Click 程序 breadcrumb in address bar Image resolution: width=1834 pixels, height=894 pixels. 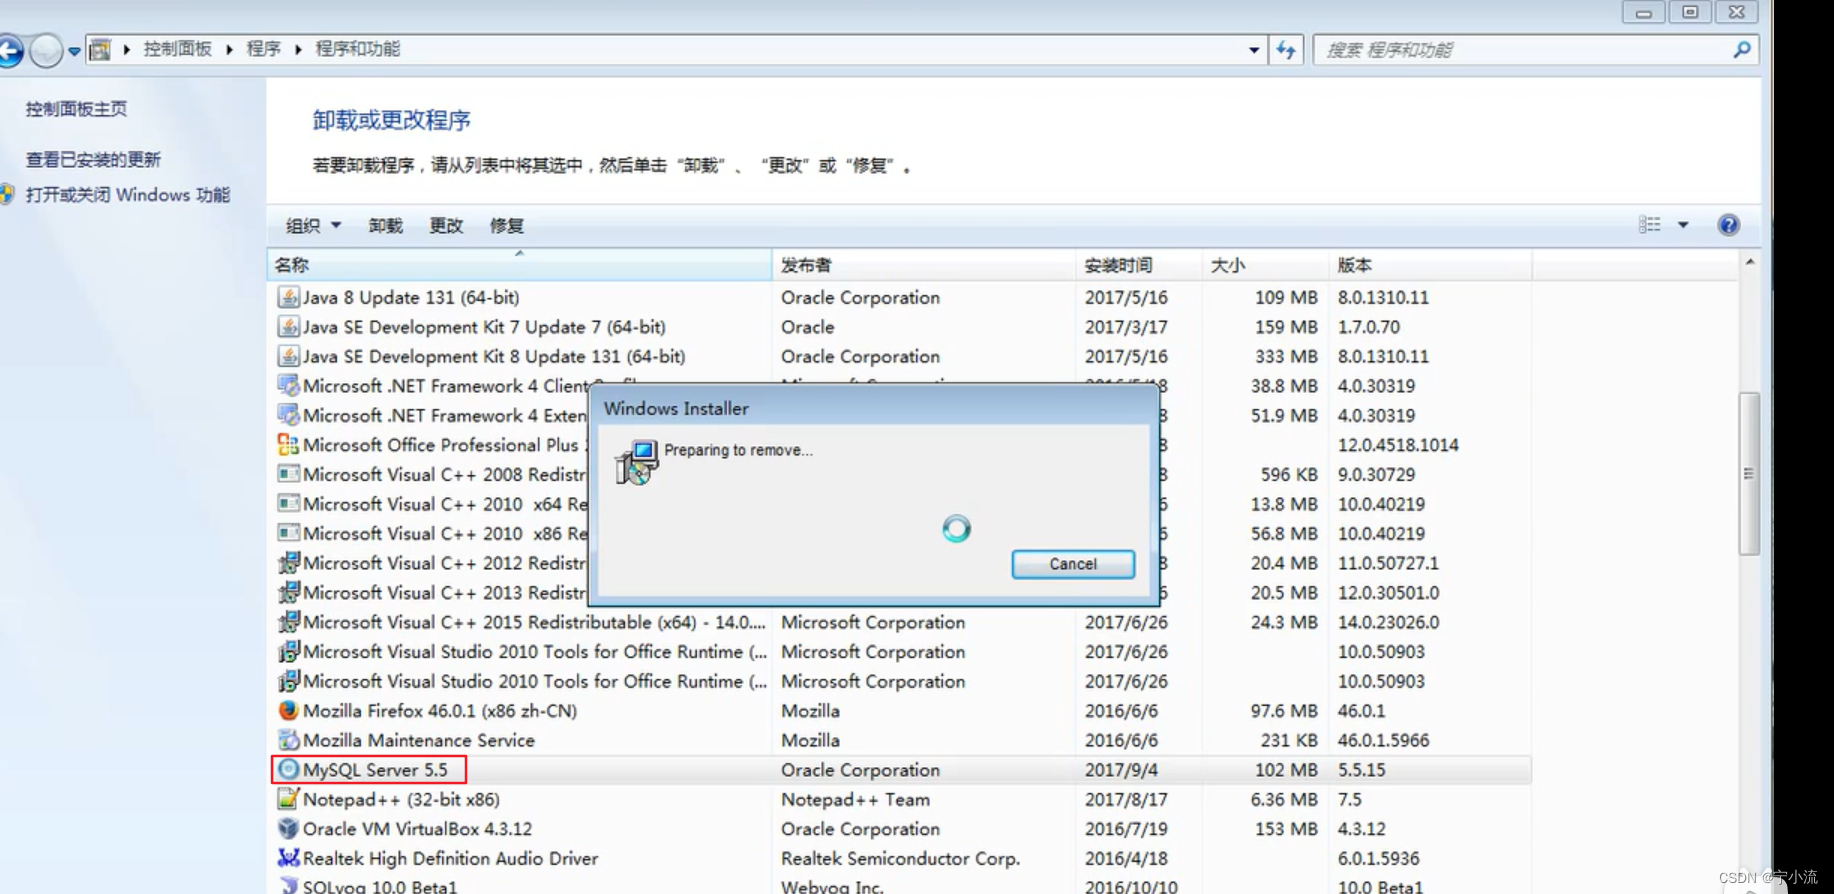(263, 49)
